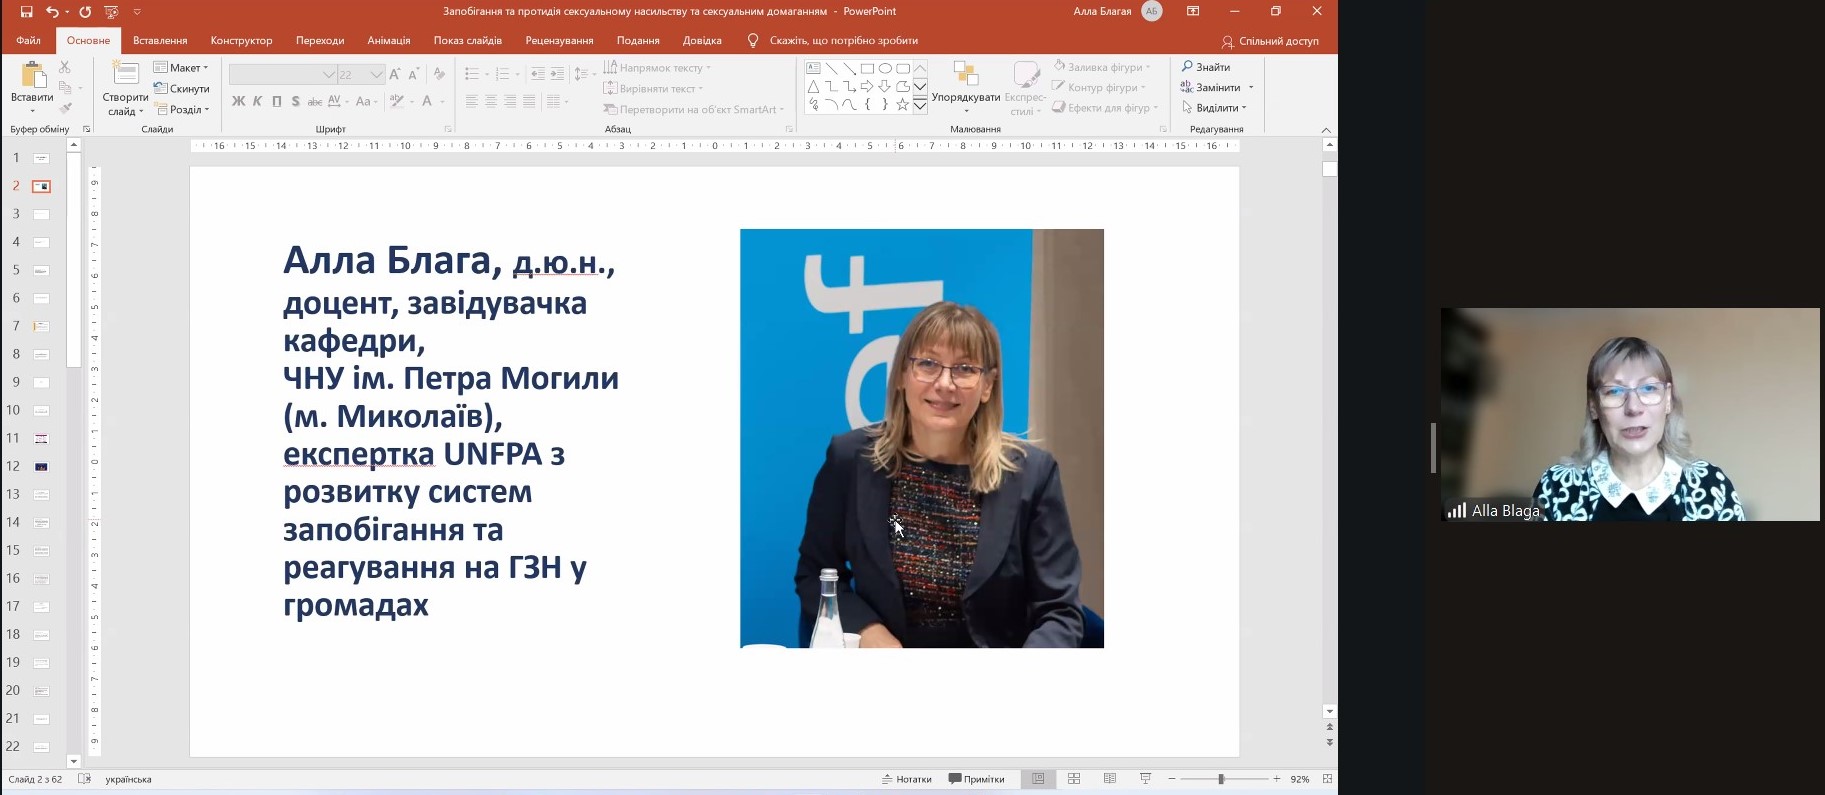Click the Упорядкувати arrange icon

pyautogui.click(x=965, y=77)
